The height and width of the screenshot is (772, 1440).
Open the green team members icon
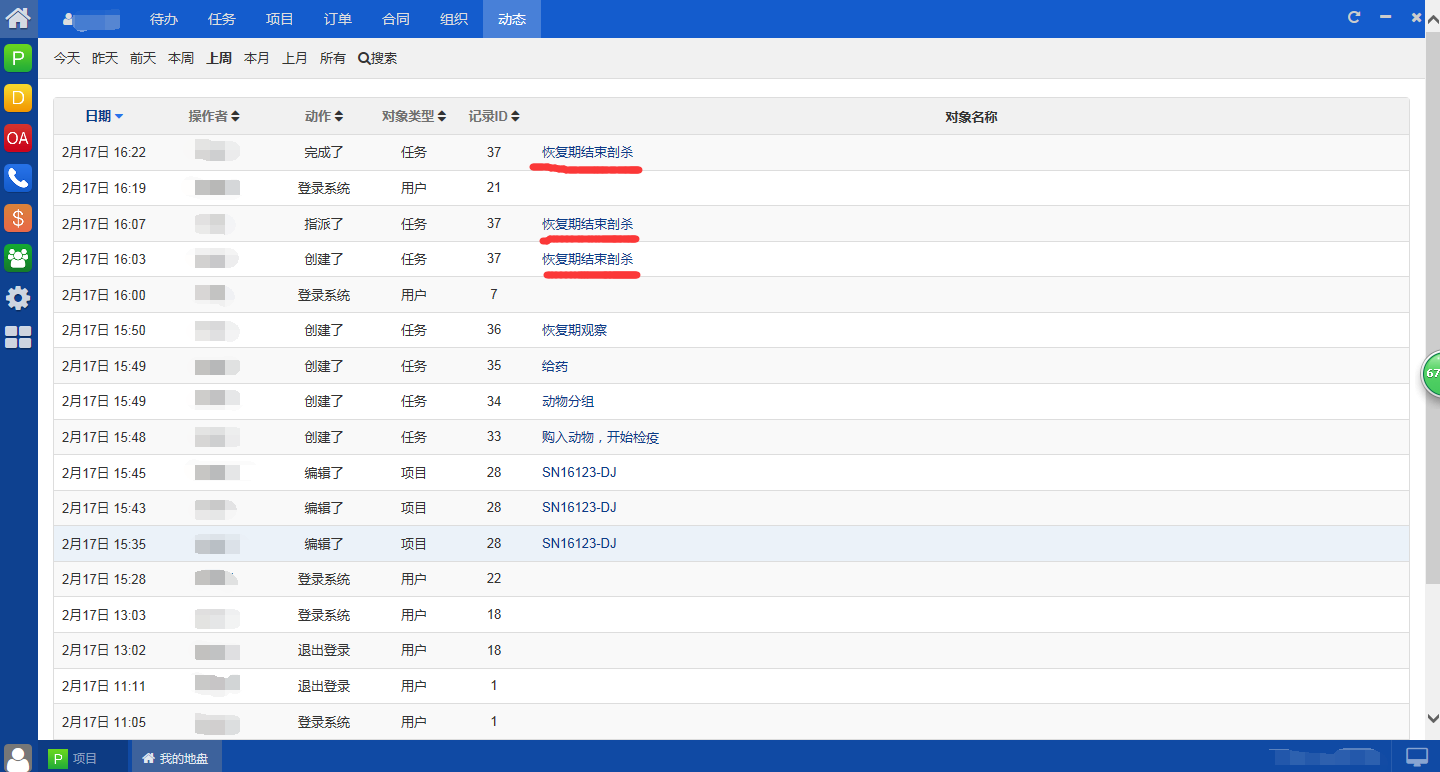18,258
